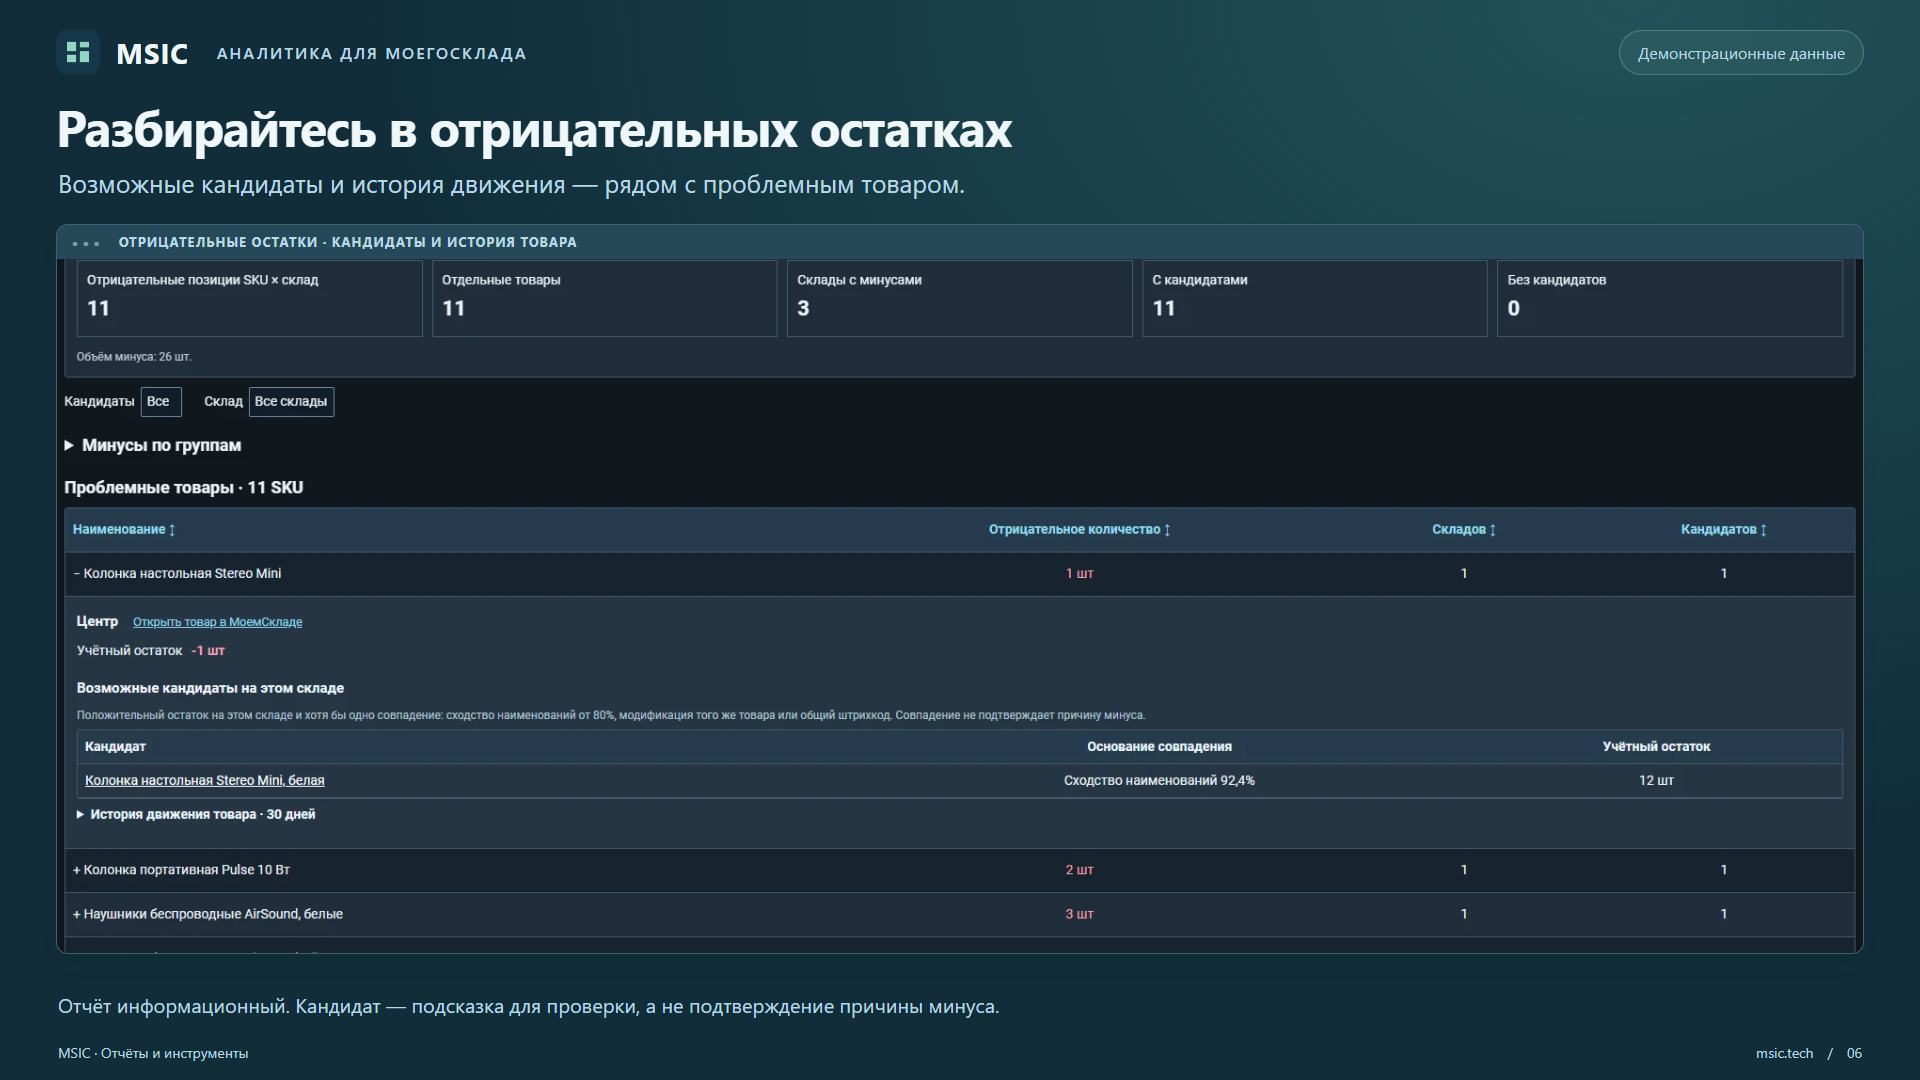1920x1080 pixels.
Task: Click the candidate stock value 12 шт
Action: [1656, 780]
